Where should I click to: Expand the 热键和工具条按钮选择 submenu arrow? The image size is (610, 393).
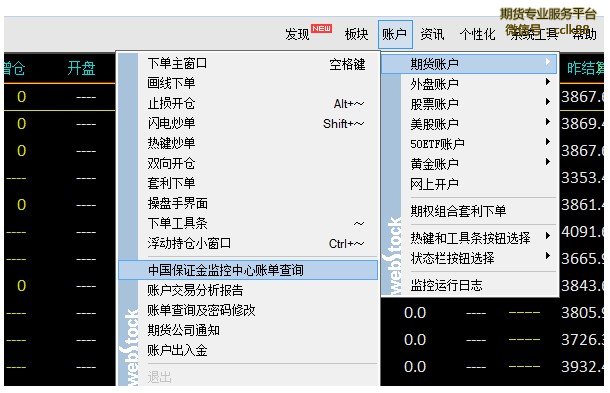pos(548,236)
